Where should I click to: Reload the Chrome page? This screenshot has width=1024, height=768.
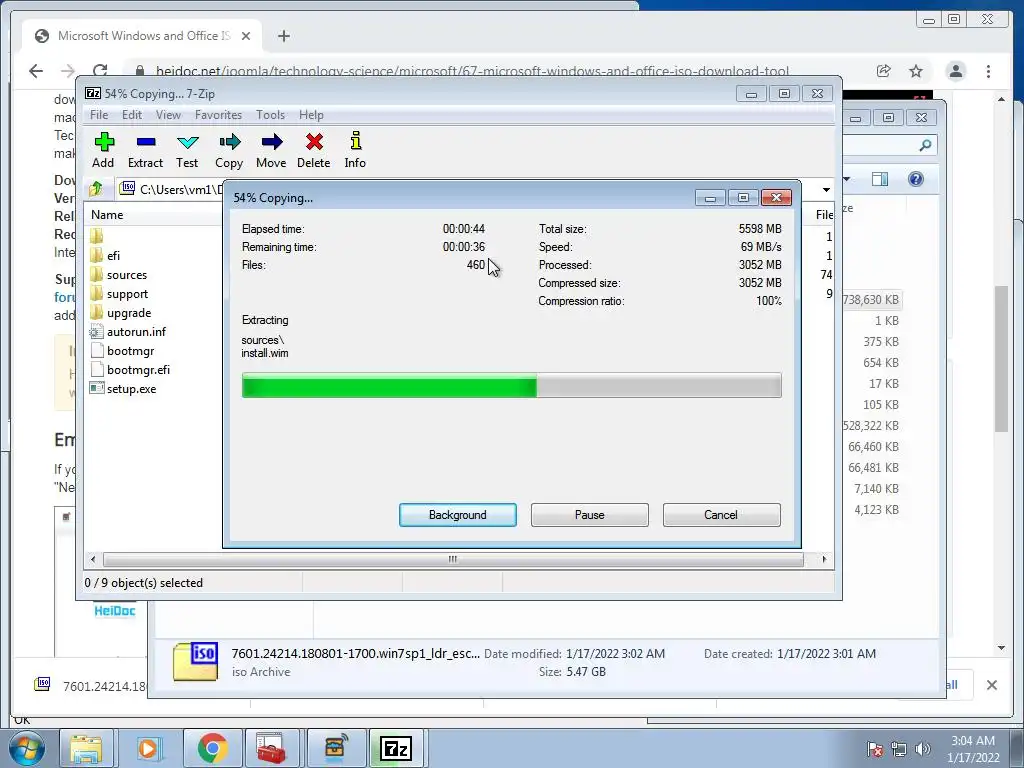pyautogui.click(x=99, y=71)
